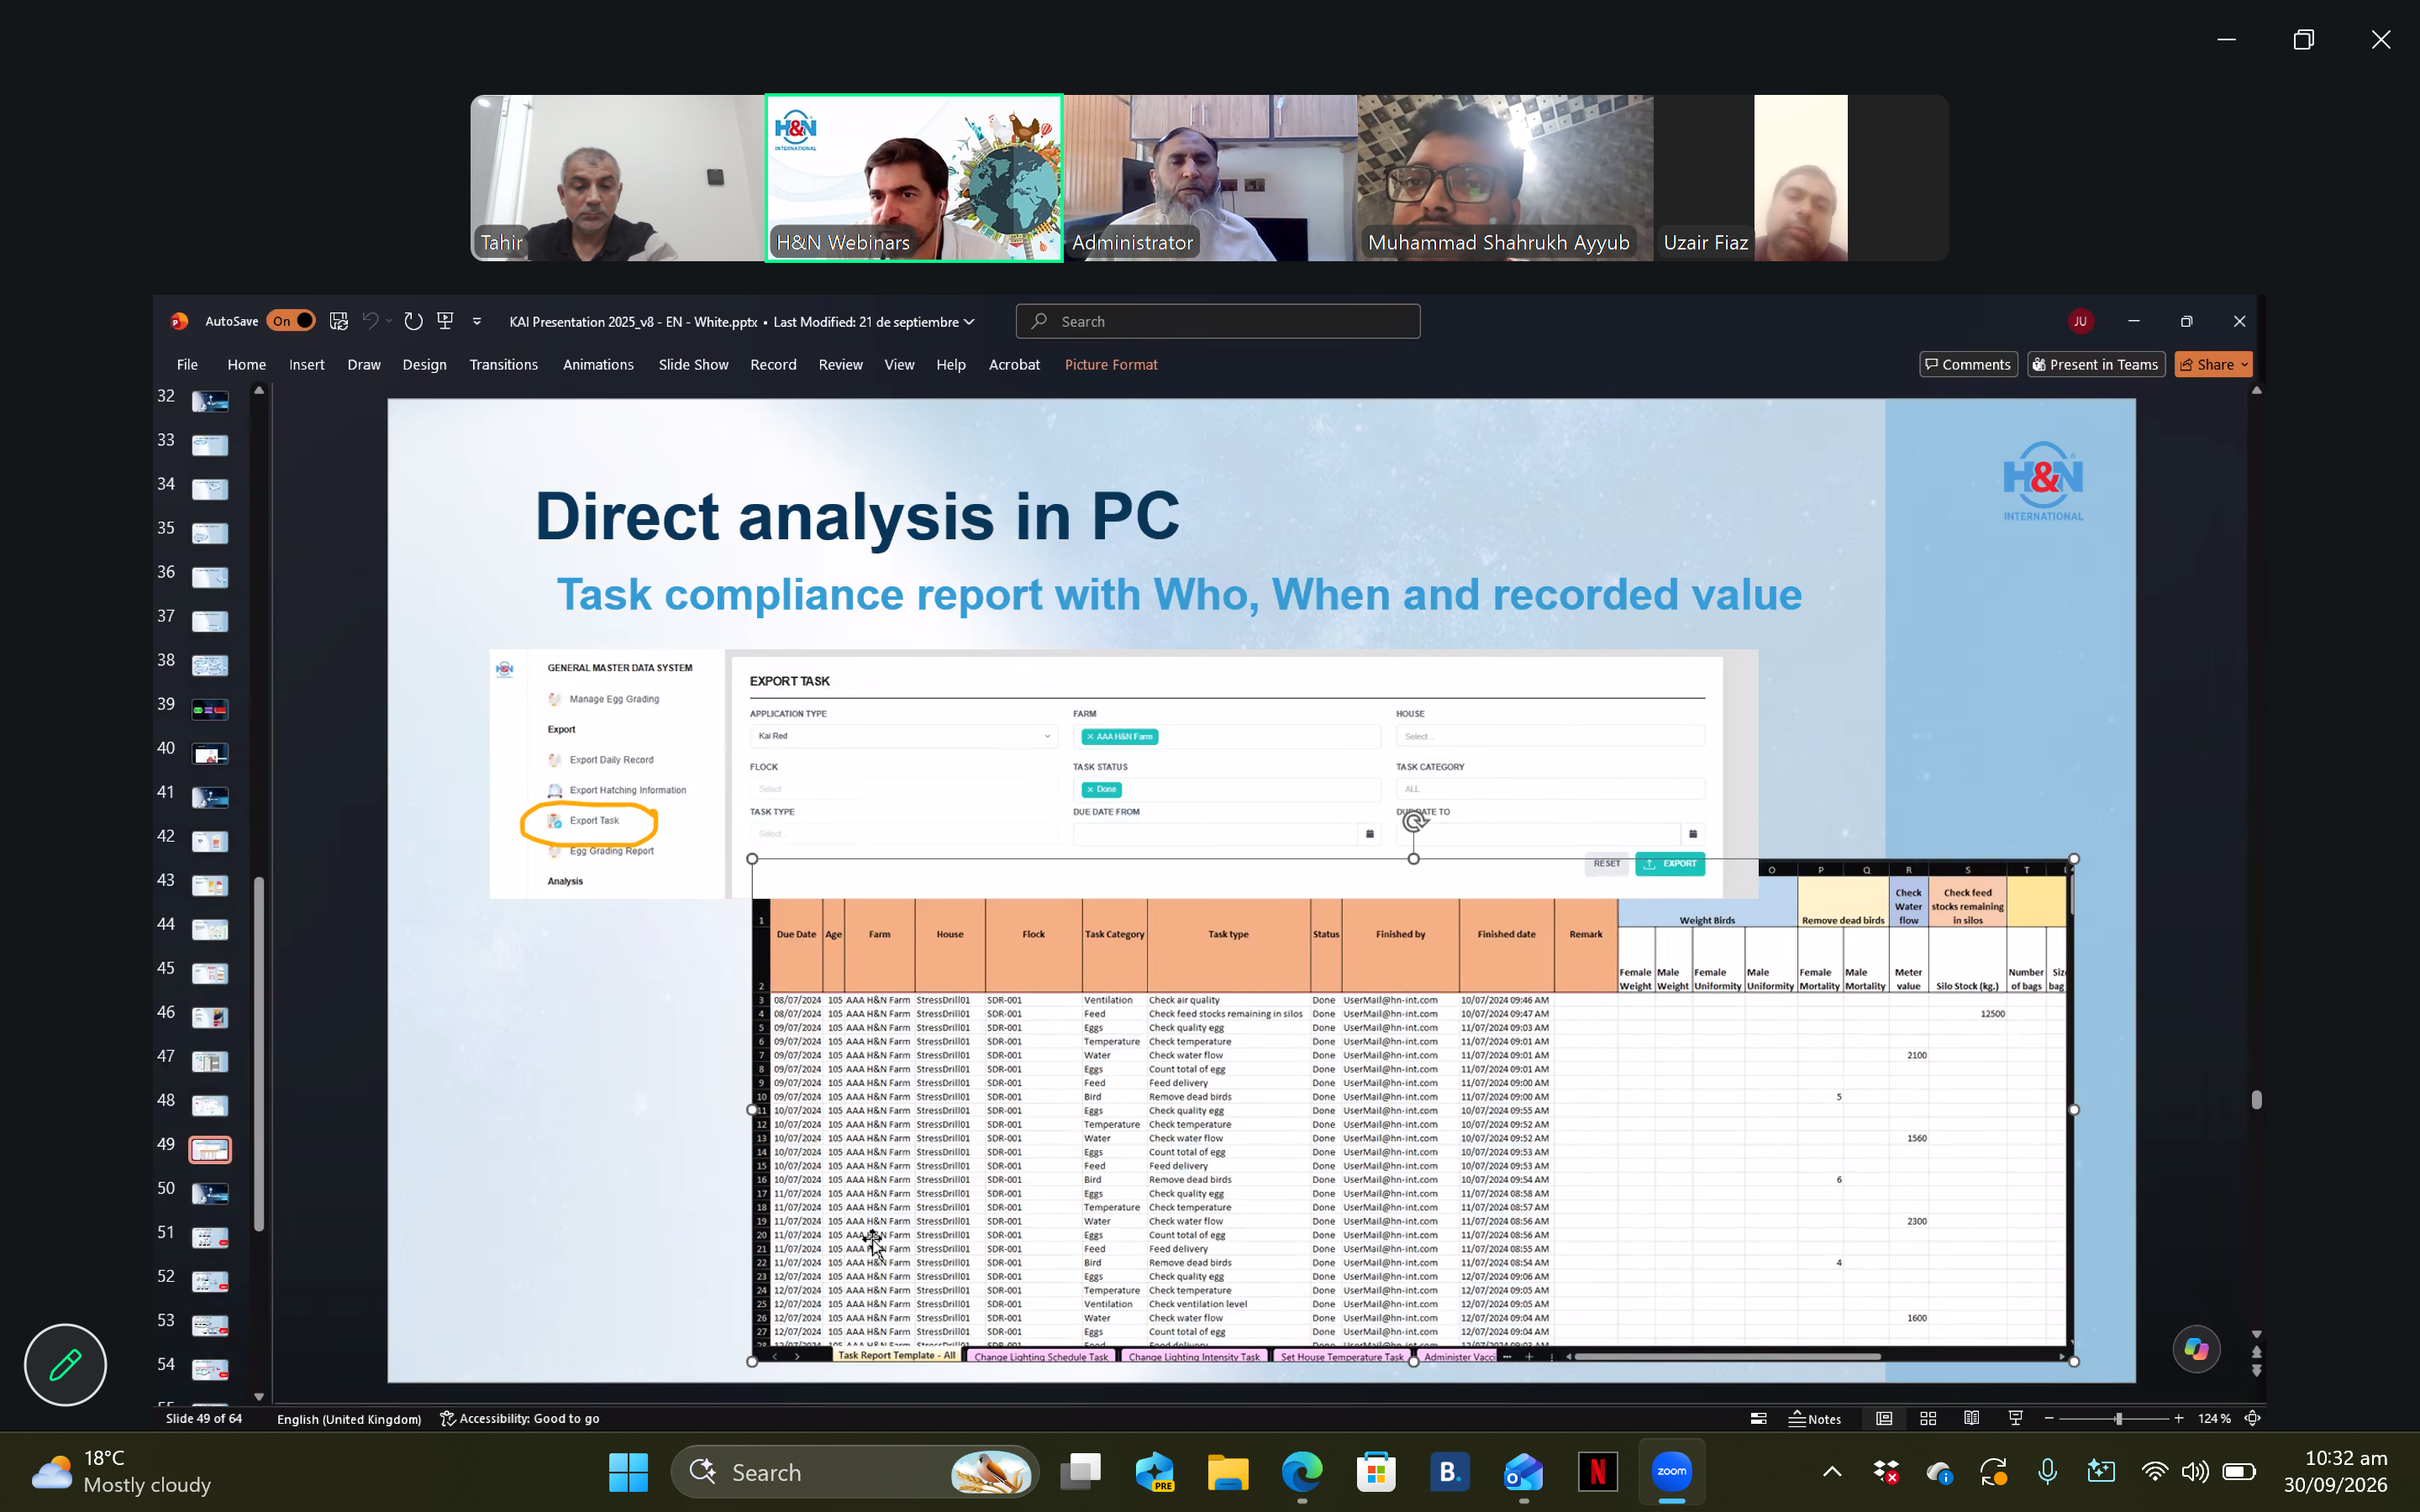2420x1512 pixels.
Task: Select slide 50 thumbnail
Action: tap(210, 1193)
